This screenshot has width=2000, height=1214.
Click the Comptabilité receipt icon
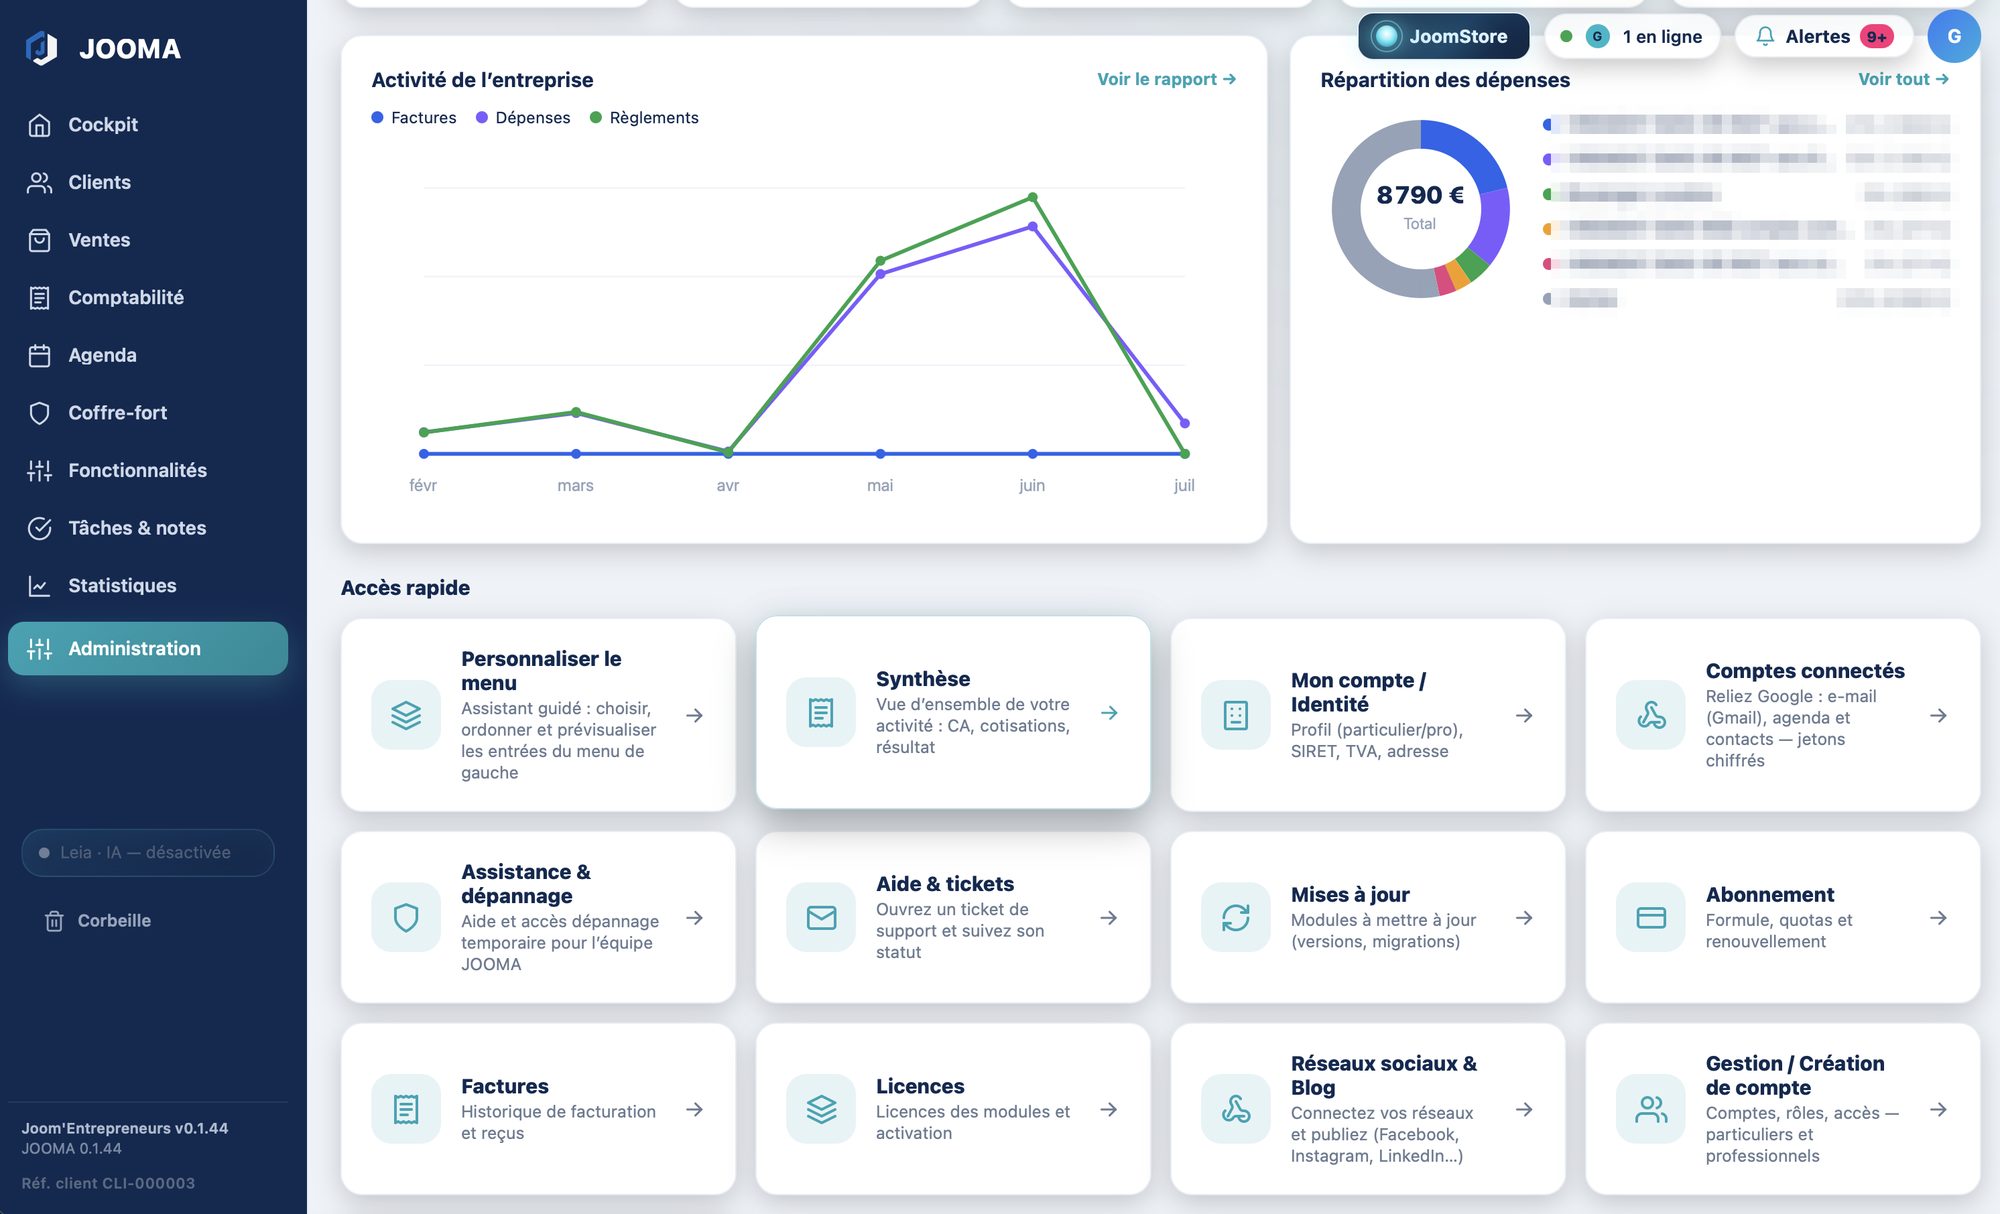pos(40,298)
